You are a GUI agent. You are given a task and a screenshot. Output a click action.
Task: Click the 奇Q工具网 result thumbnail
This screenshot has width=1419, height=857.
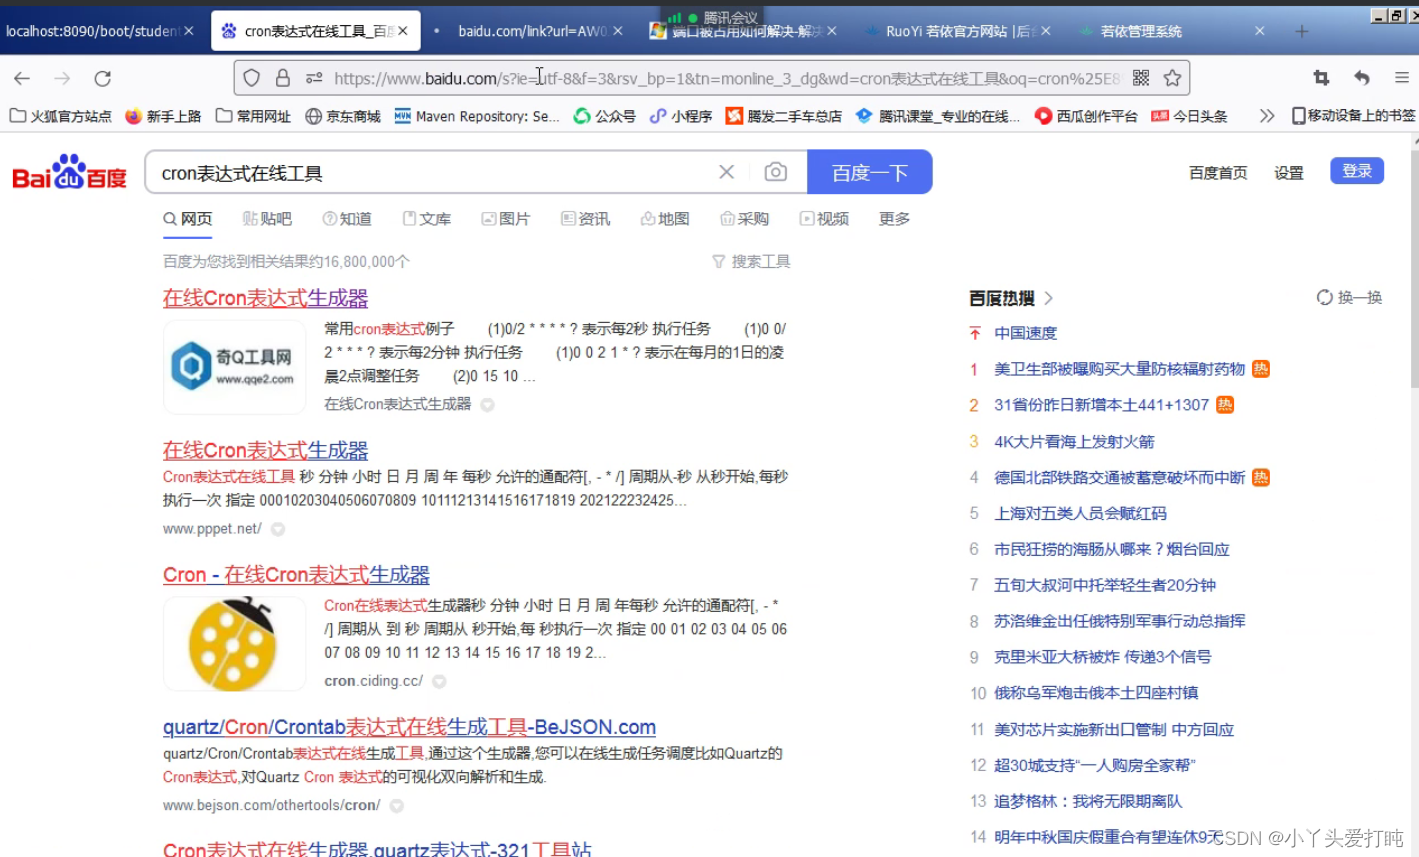pos(234,367)
